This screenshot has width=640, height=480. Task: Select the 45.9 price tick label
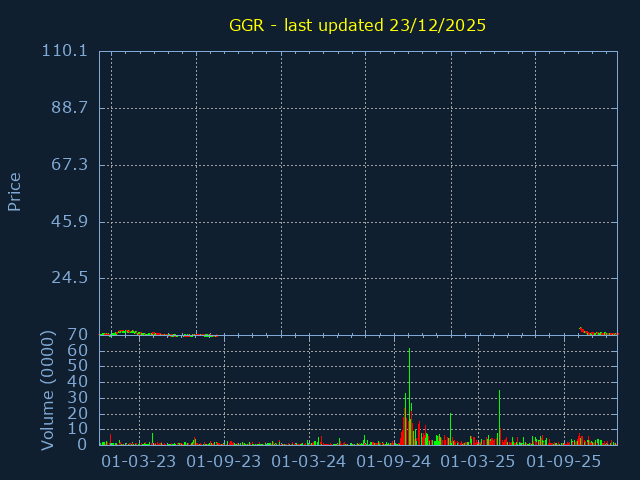click(70, 221)
